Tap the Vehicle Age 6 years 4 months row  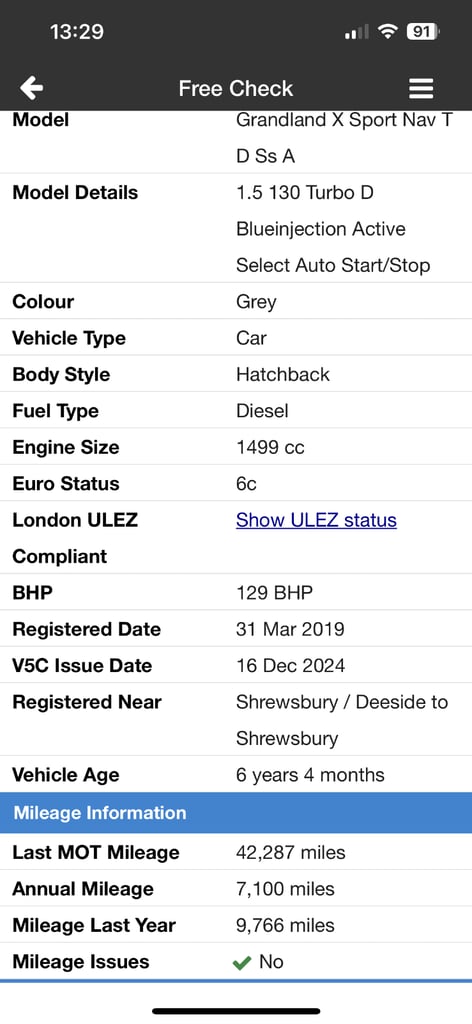point(236,775)
